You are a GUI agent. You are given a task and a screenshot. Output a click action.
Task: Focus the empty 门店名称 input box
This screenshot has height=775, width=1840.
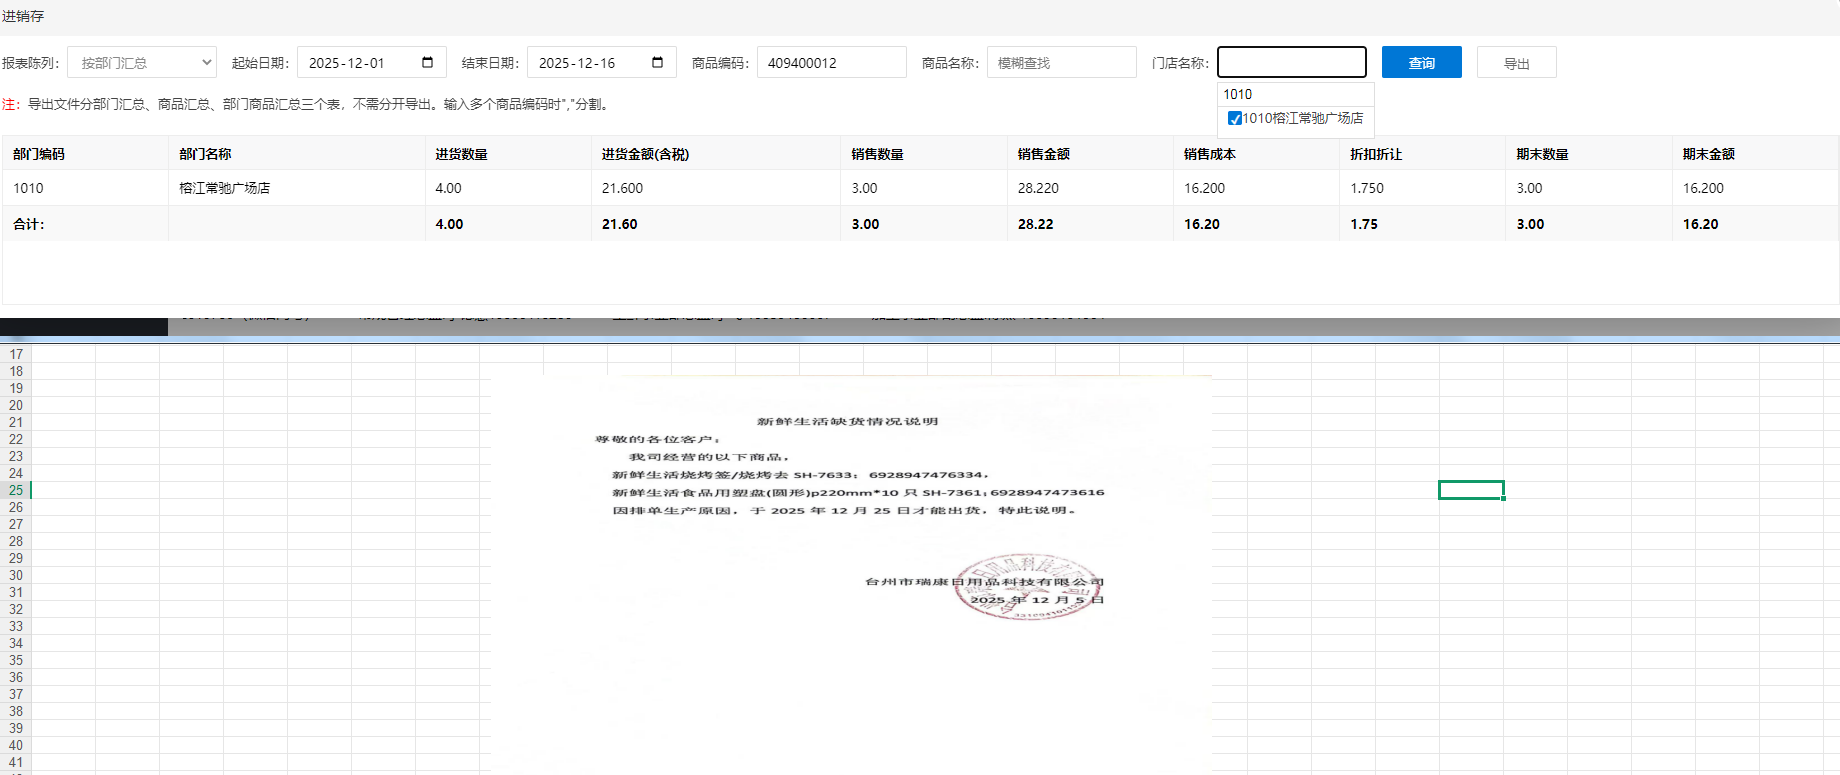pyautogui.click(x=1291, y=62)
